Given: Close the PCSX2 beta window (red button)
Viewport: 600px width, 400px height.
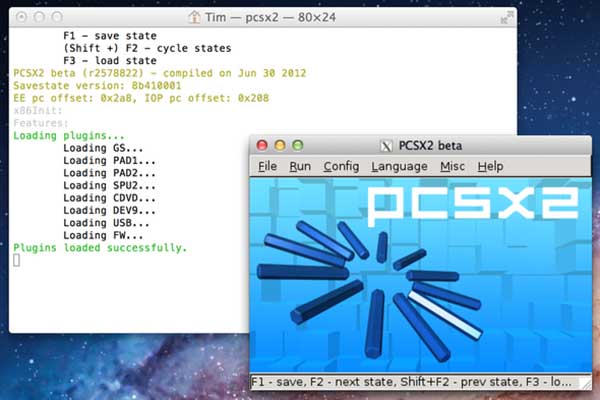Looking at the screenshot, I should click(262, 145).
